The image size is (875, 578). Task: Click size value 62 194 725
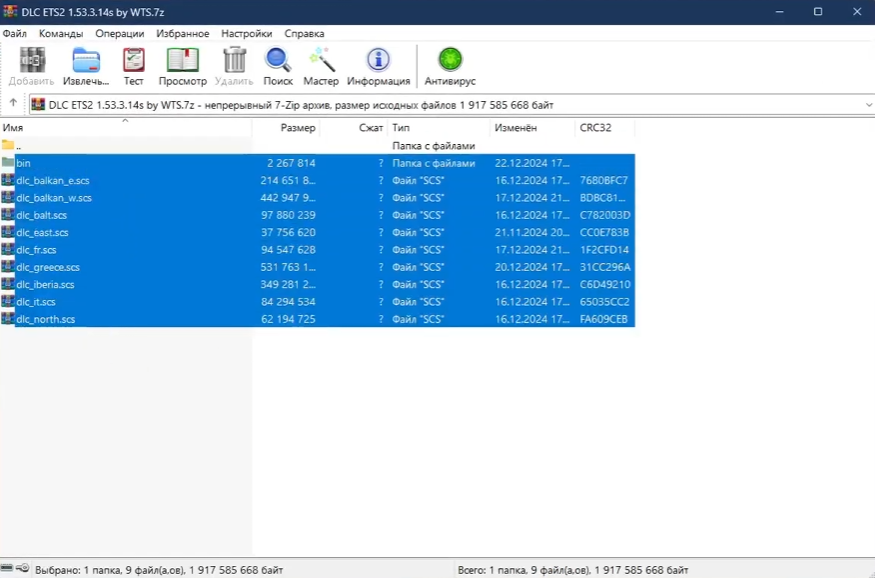coord(288,319)
